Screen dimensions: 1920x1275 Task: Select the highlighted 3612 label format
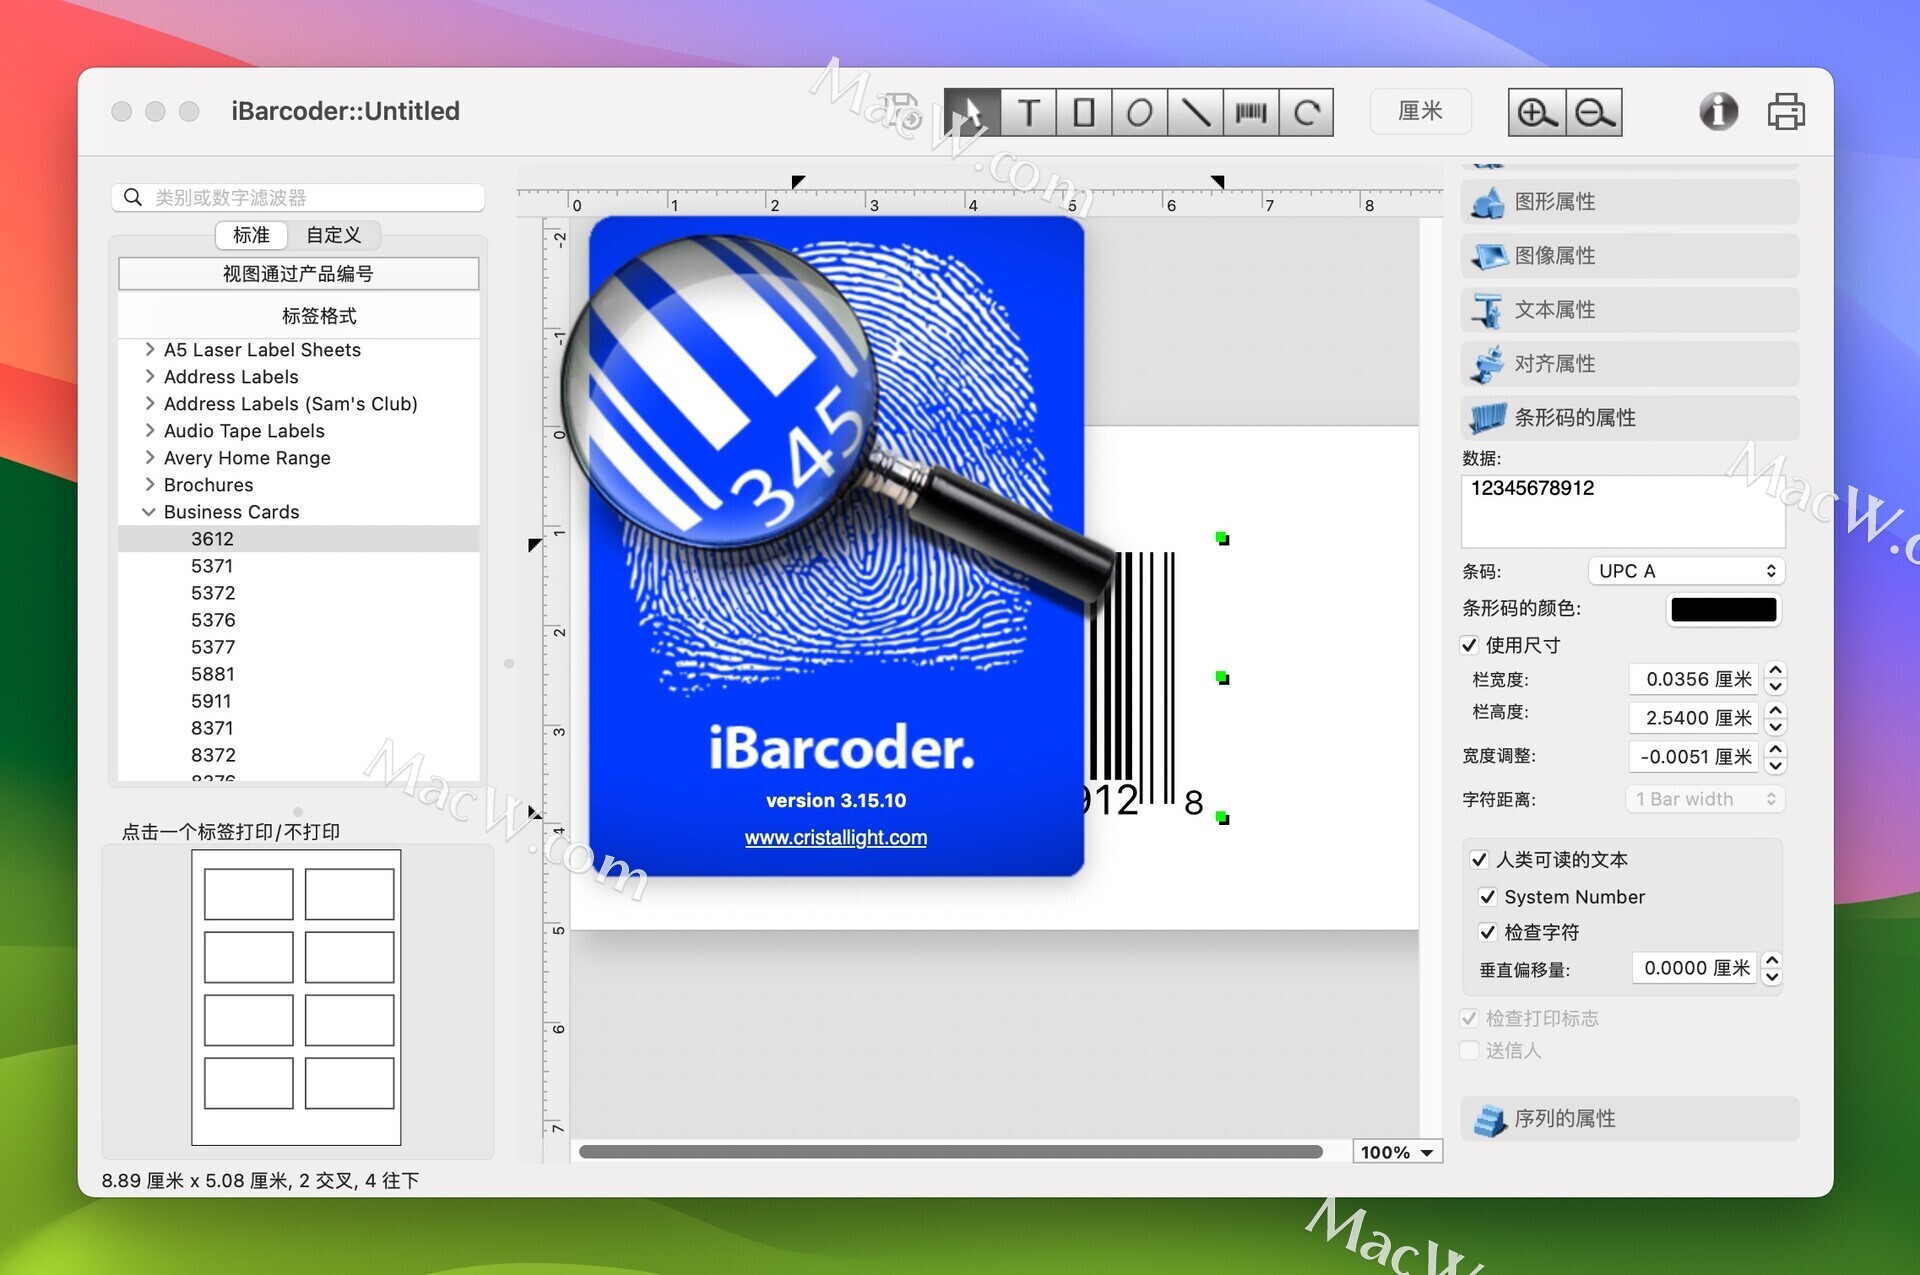pyautogui.click(x=298, y=539)
